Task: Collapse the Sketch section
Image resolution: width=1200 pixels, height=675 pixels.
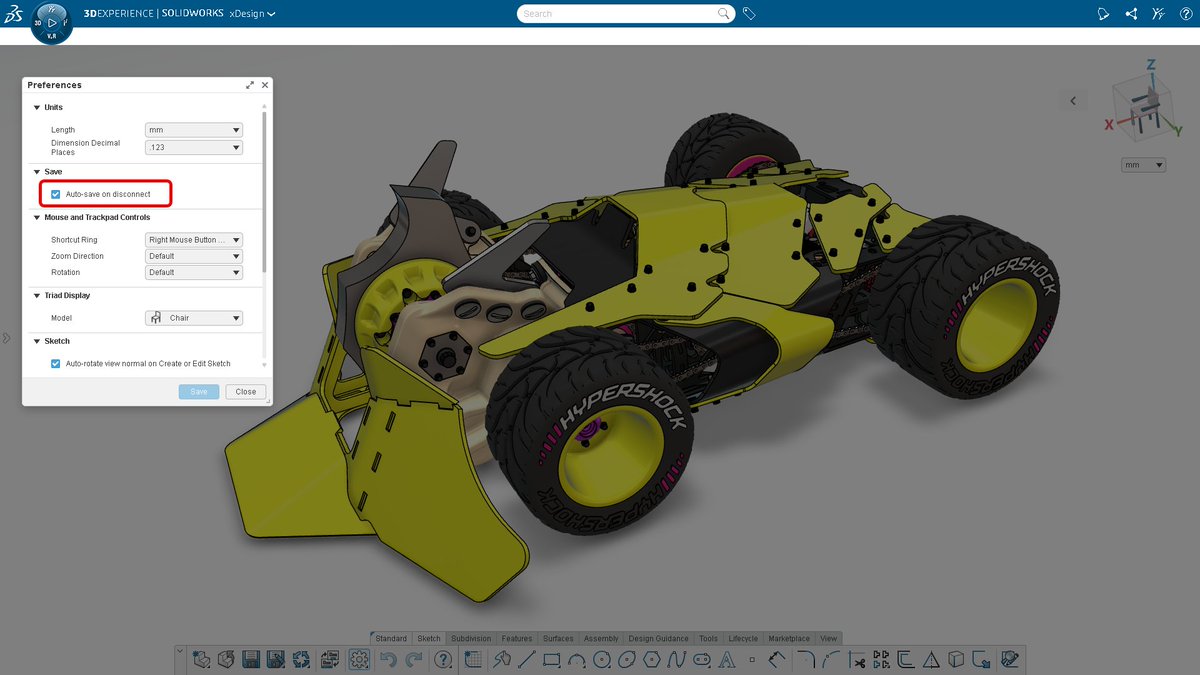Action: coord(37,341)
